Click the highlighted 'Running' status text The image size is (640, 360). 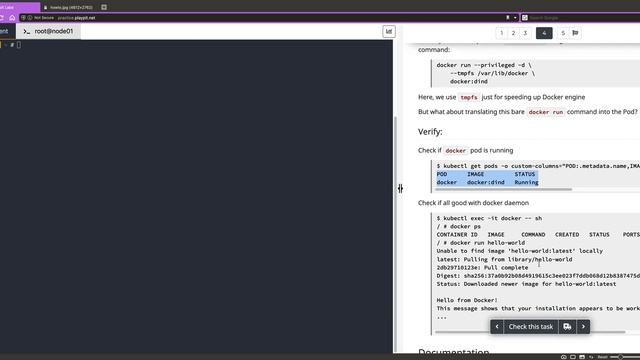[526, 182]
